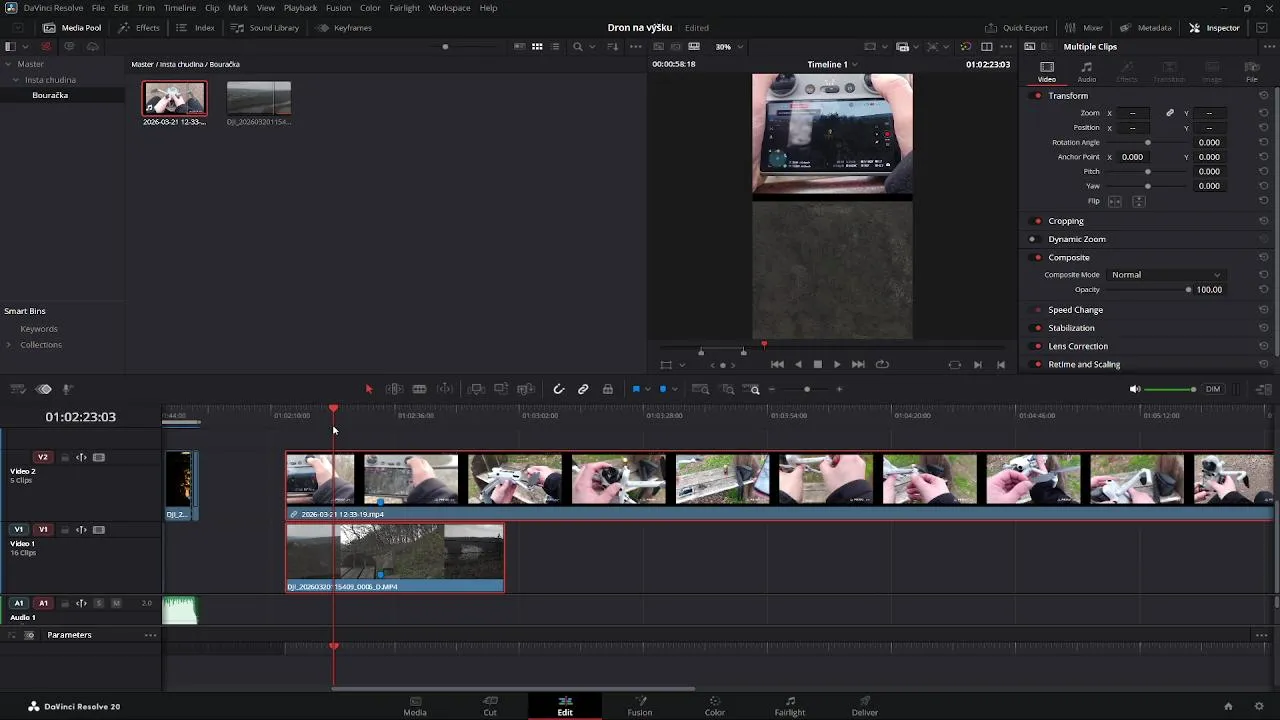Expand the Speed Change section
The width and height of the screenshot is (1280, 720).
click(x=1075, y=310)
